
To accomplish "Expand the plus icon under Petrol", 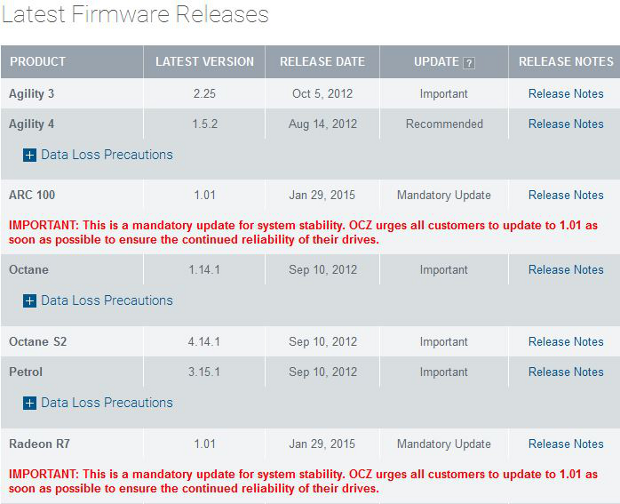I will [x=29, y=403].
